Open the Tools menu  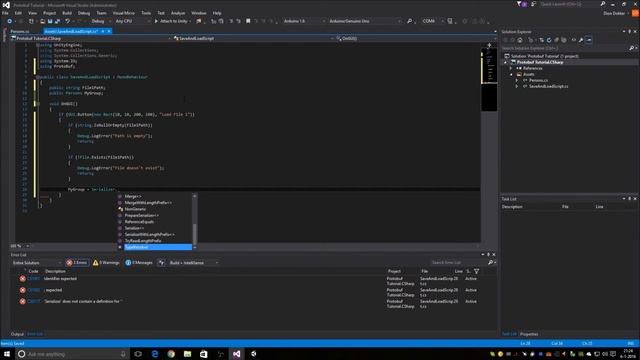coord(146,13)
